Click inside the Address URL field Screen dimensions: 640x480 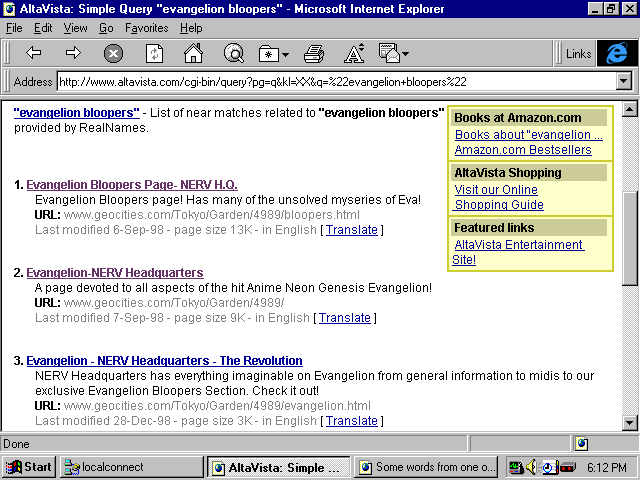pyautogui.click(x=330, y=82)
